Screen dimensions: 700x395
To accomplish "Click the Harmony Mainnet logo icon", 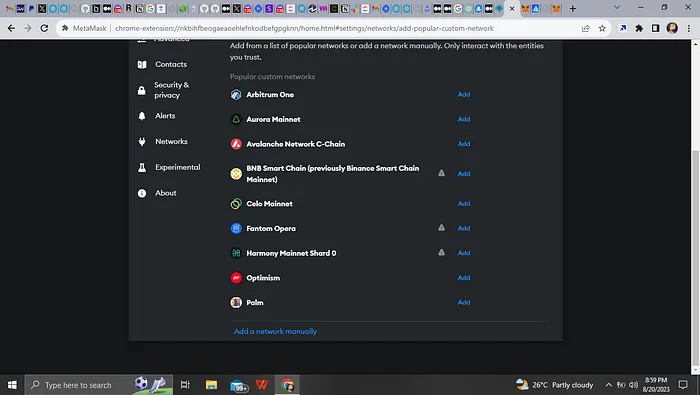I will [236, 253].
